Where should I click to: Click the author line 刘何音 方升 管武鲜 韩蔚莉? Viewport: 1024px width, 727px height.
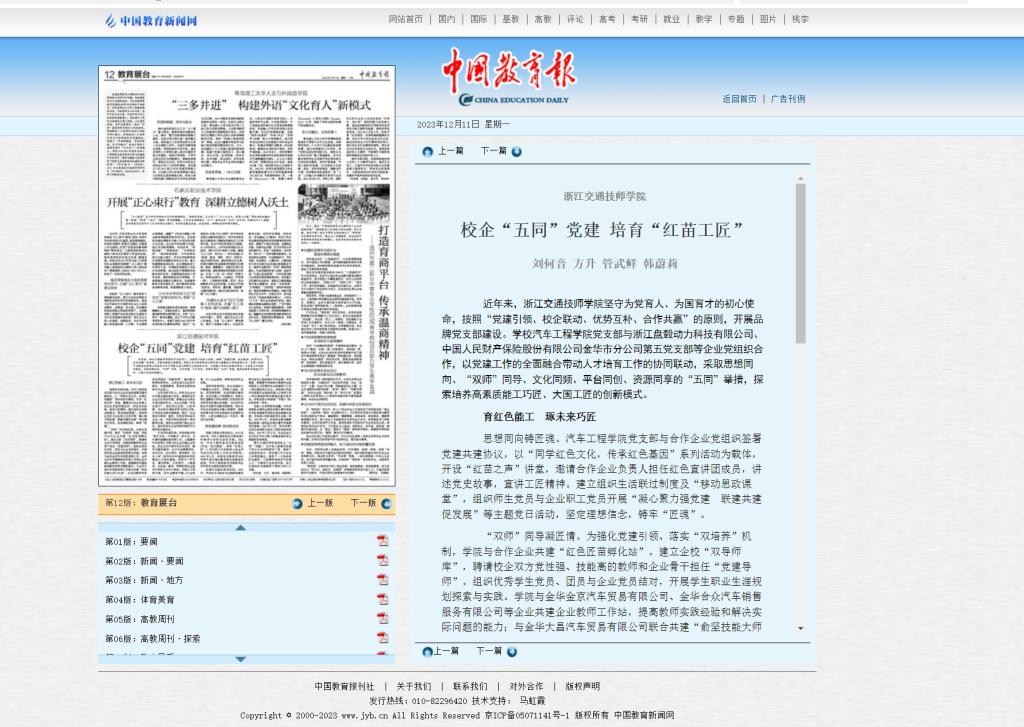(605, 264)
